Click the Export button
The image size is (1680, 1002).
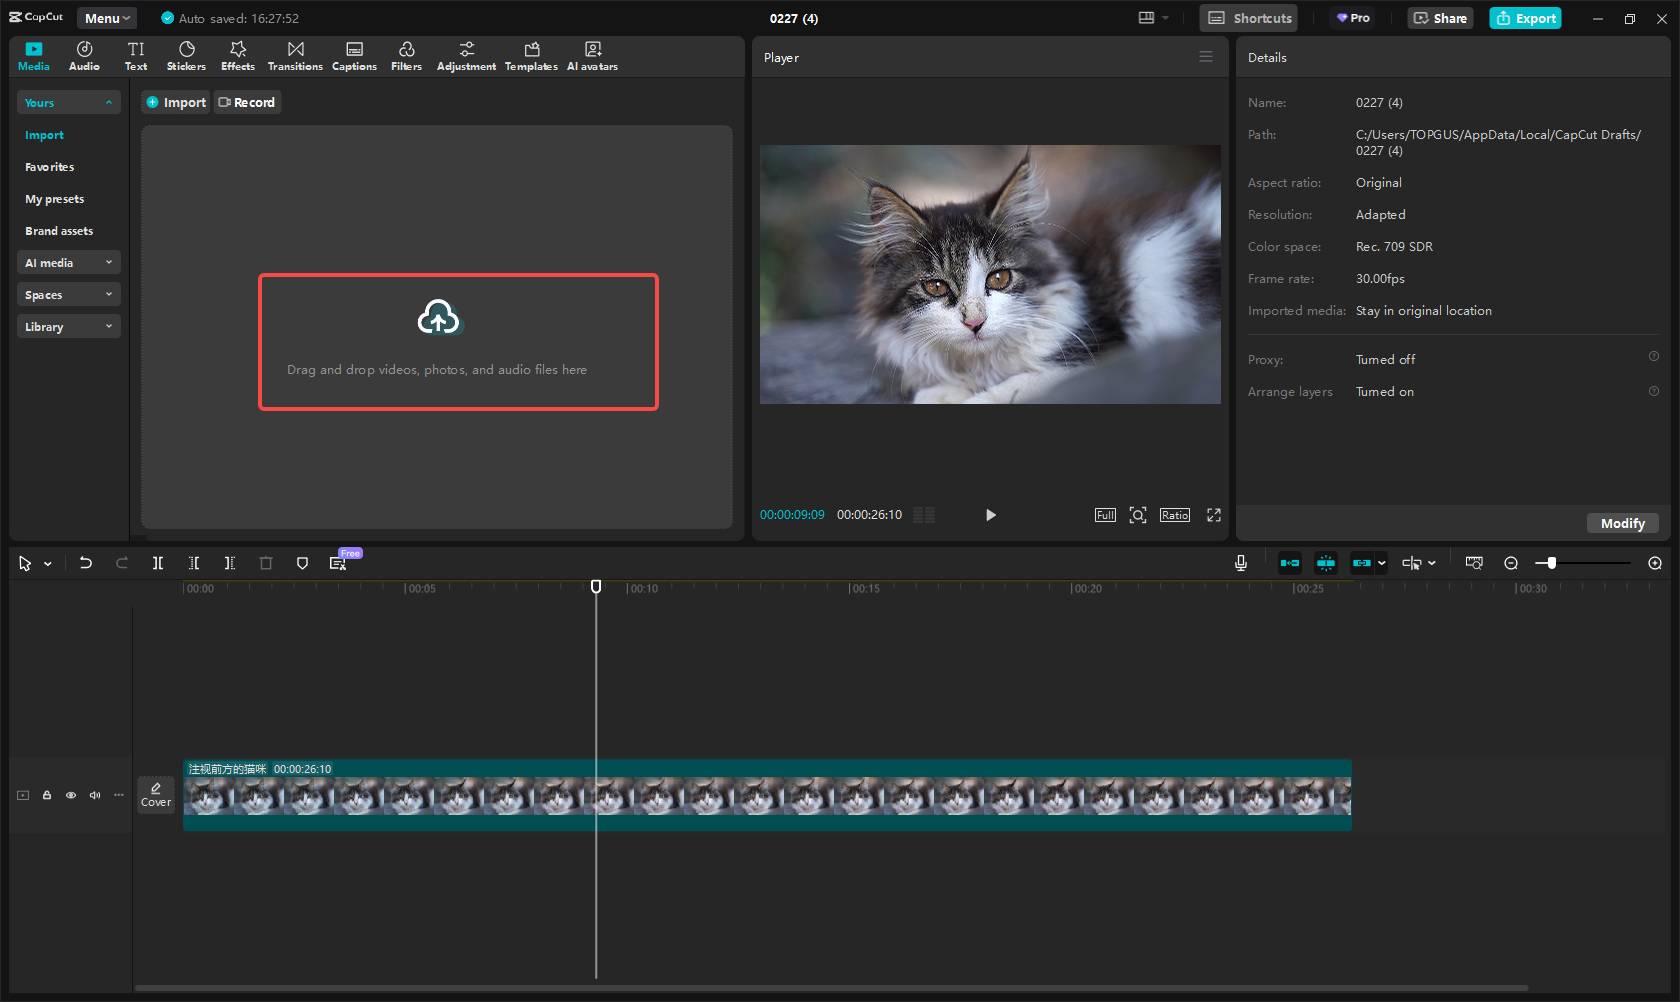pyautogui.click(x=1525, y=18)
